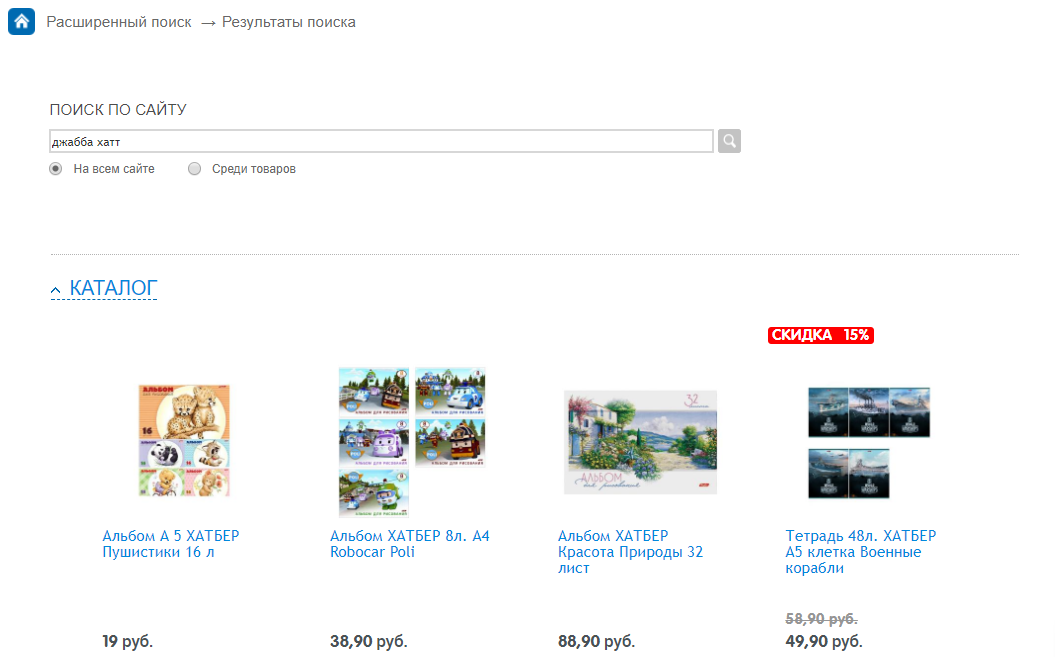Image resolution: width=1055 pixels, height=657 pixels.
Task: Open Тетрадь 48л. ХАТБЕР Военные корабли link
Action: pyautogui.click(x=861, y=552)
